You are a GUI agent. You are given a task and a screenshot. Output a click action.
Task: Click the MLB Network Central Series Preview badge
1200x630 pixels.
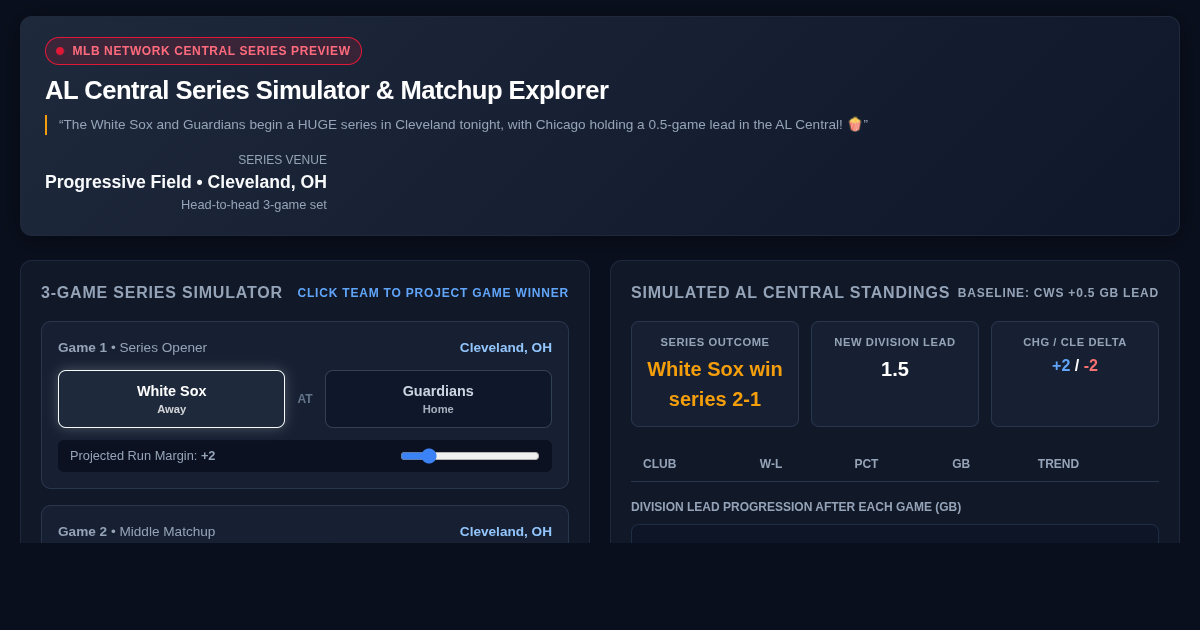pyautogui.click(x=203, y=51)
